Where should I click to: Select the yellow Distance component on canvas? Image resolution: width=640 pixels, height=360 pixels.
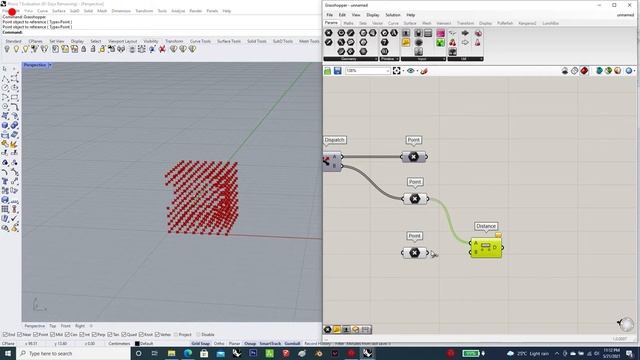click(x=486, y=247)
